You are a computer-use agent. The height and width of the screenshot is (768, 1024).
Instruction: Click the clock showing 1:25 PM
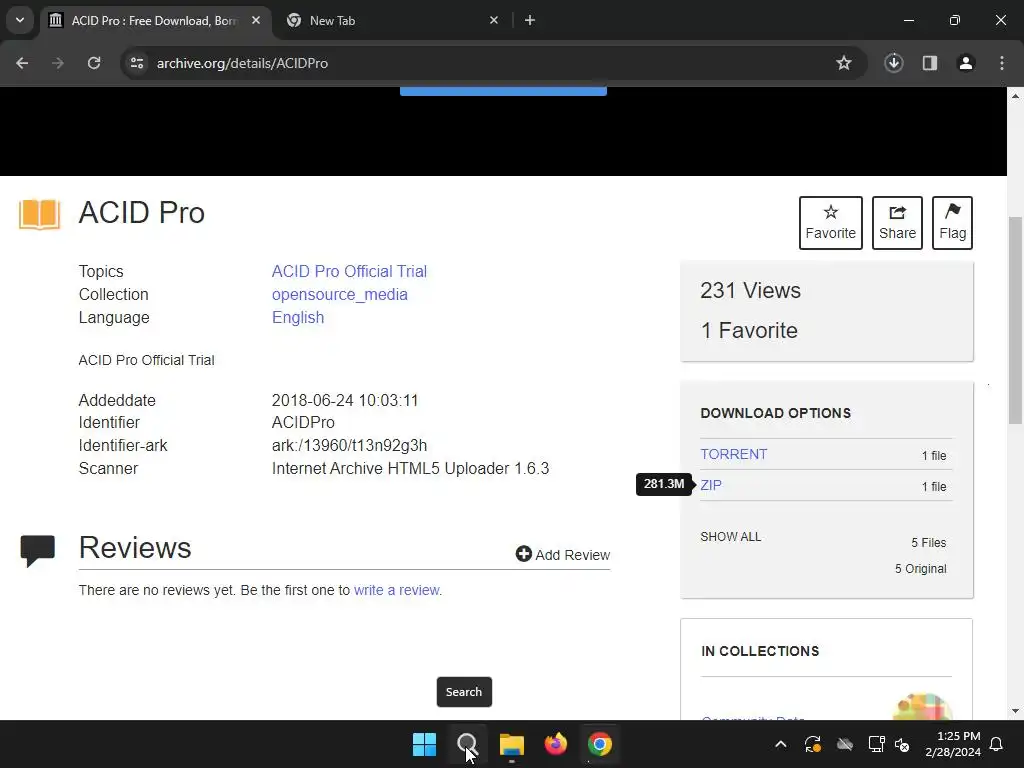tap(958, 736)
